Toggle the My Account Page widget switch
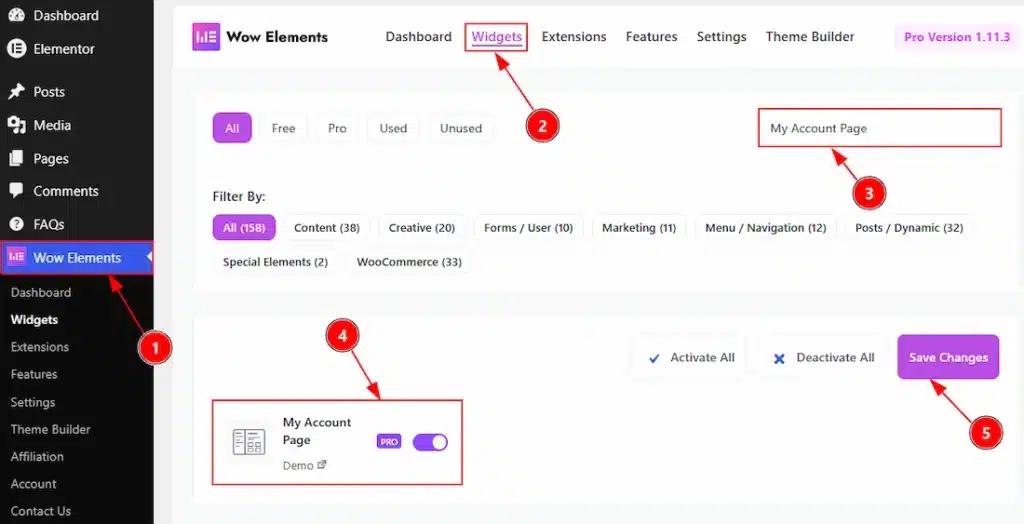This screenshot has width=1024, height=524. 430,442
